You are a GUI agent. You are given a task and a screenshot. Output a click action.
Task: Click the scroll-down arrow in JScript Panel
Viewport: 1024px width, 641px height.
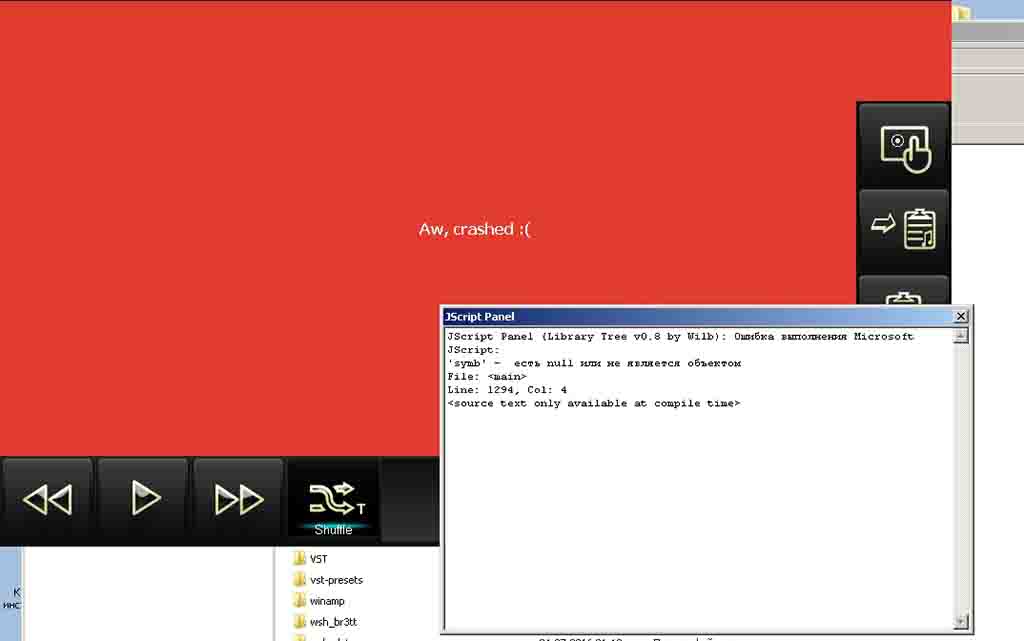[x=961, y=621]
